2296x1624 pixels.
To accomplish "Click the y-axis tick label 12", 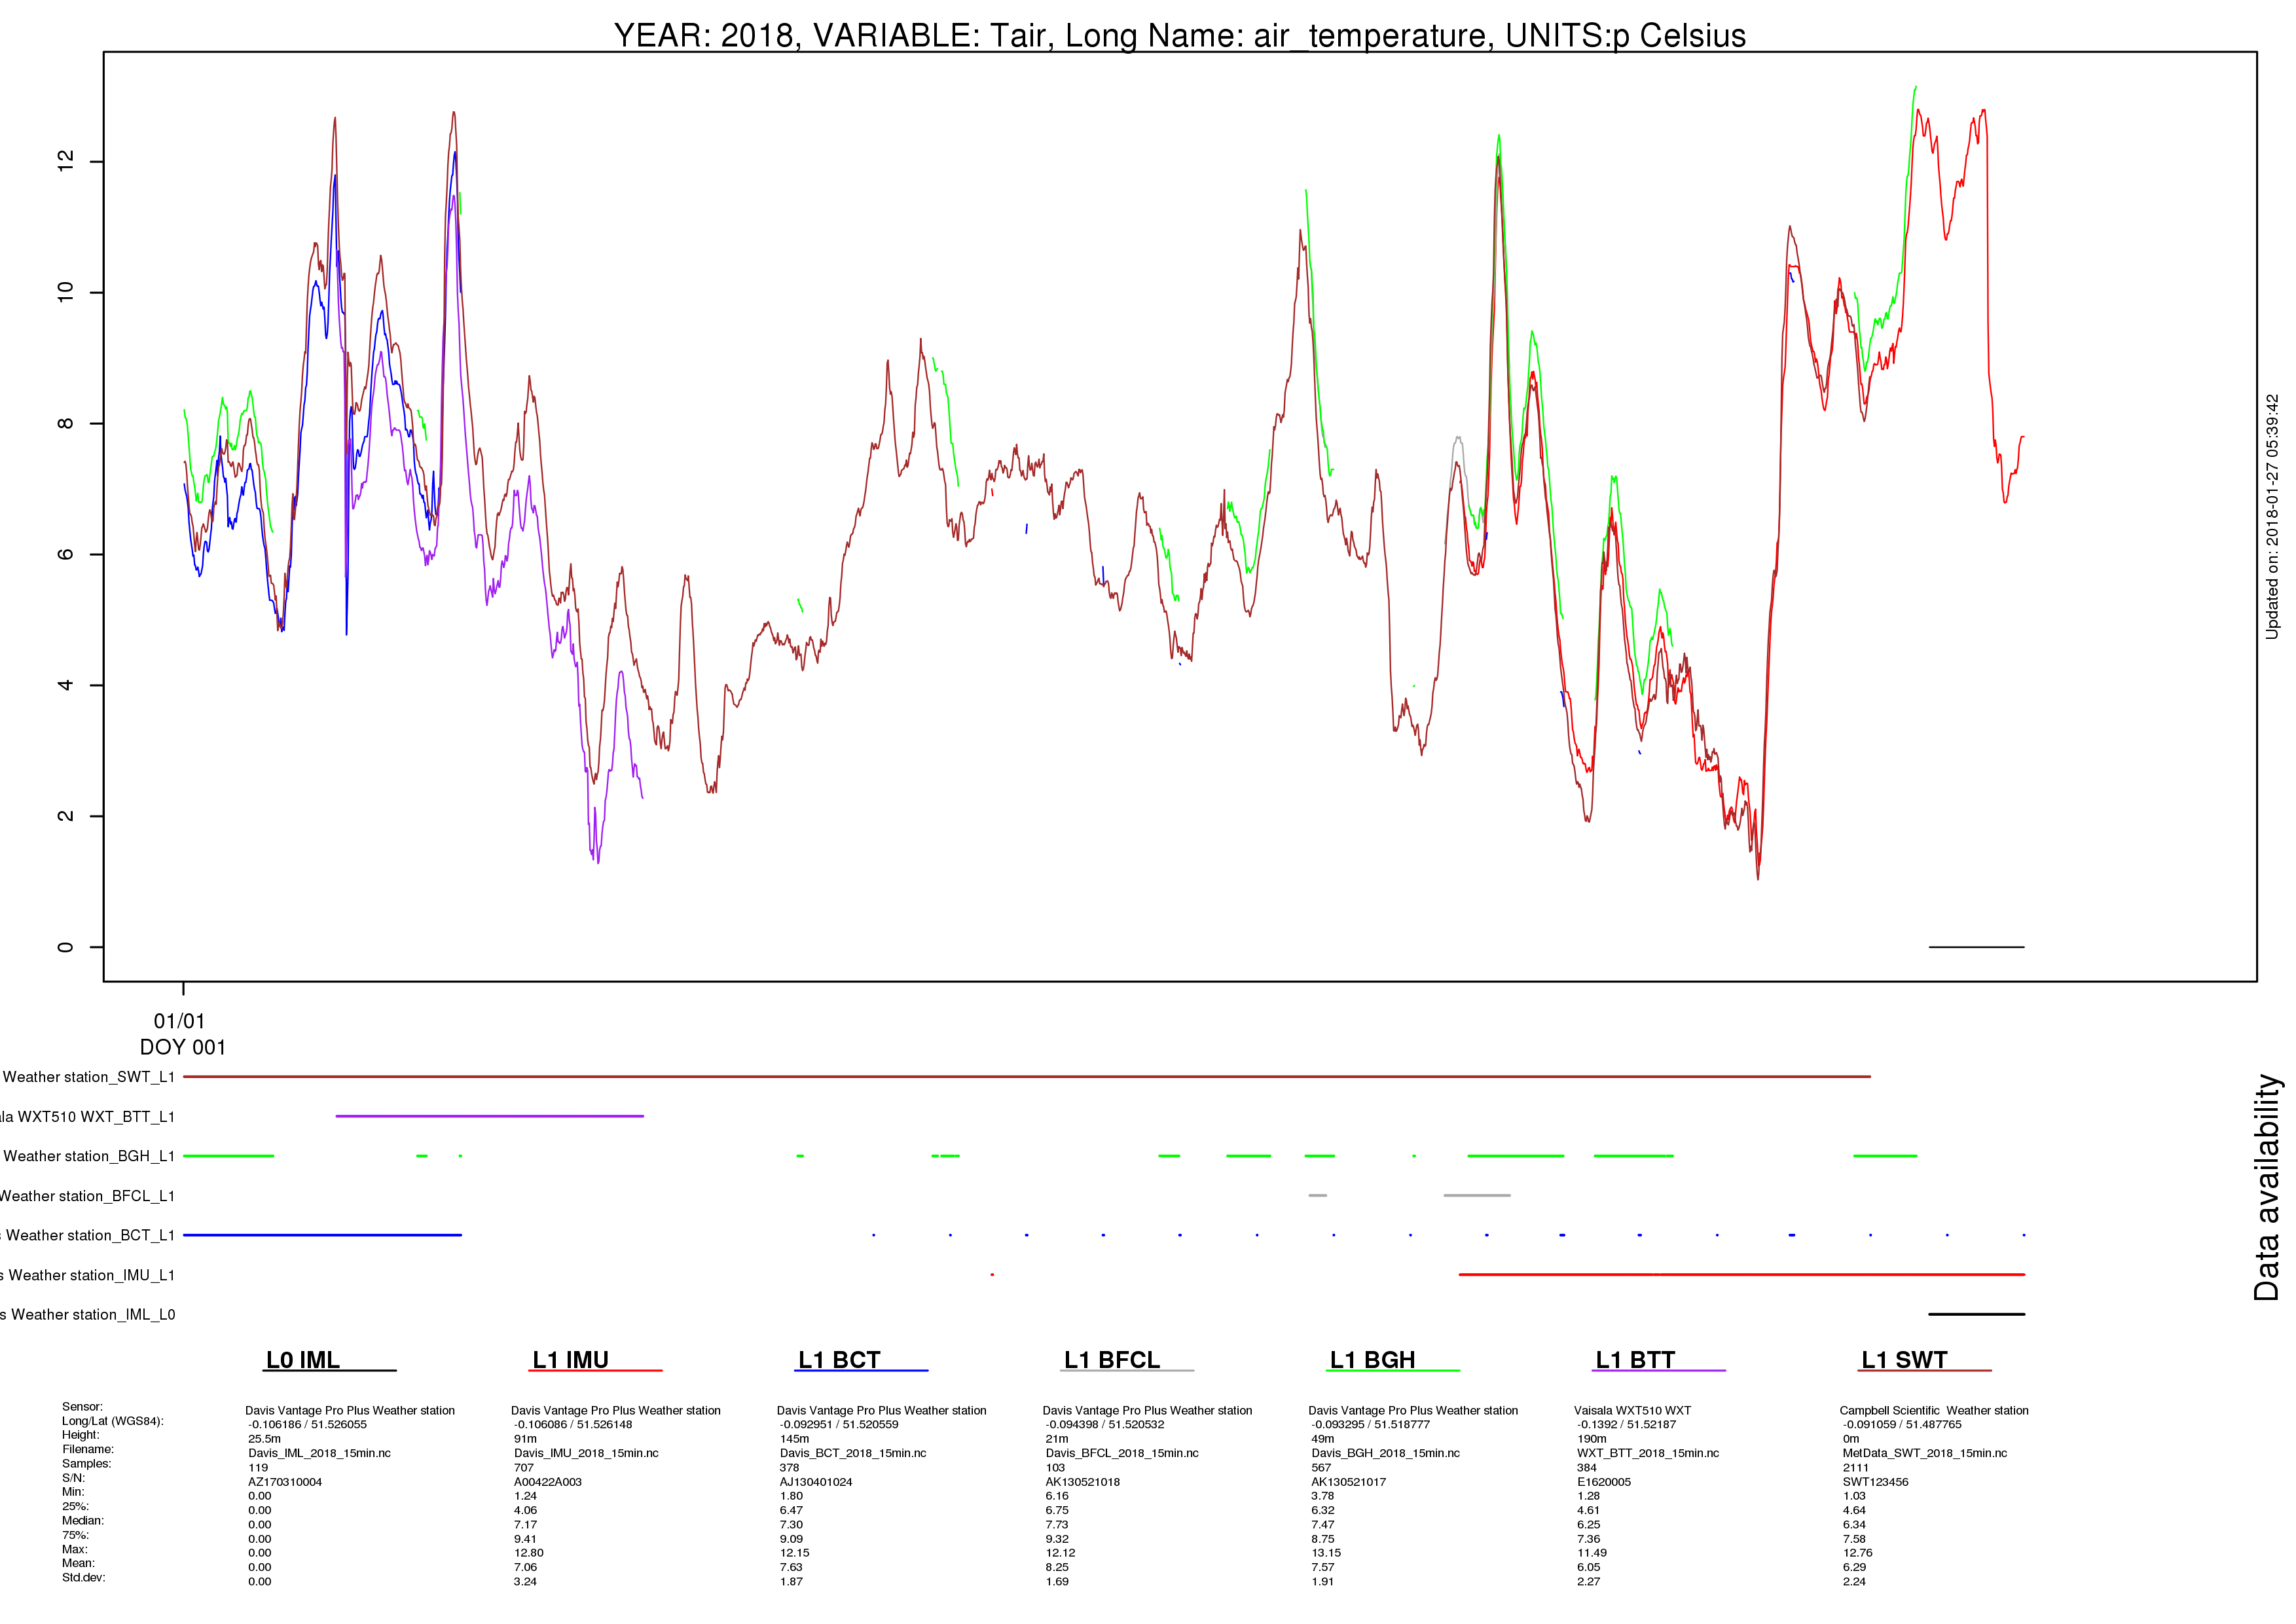I will point(66,161).
